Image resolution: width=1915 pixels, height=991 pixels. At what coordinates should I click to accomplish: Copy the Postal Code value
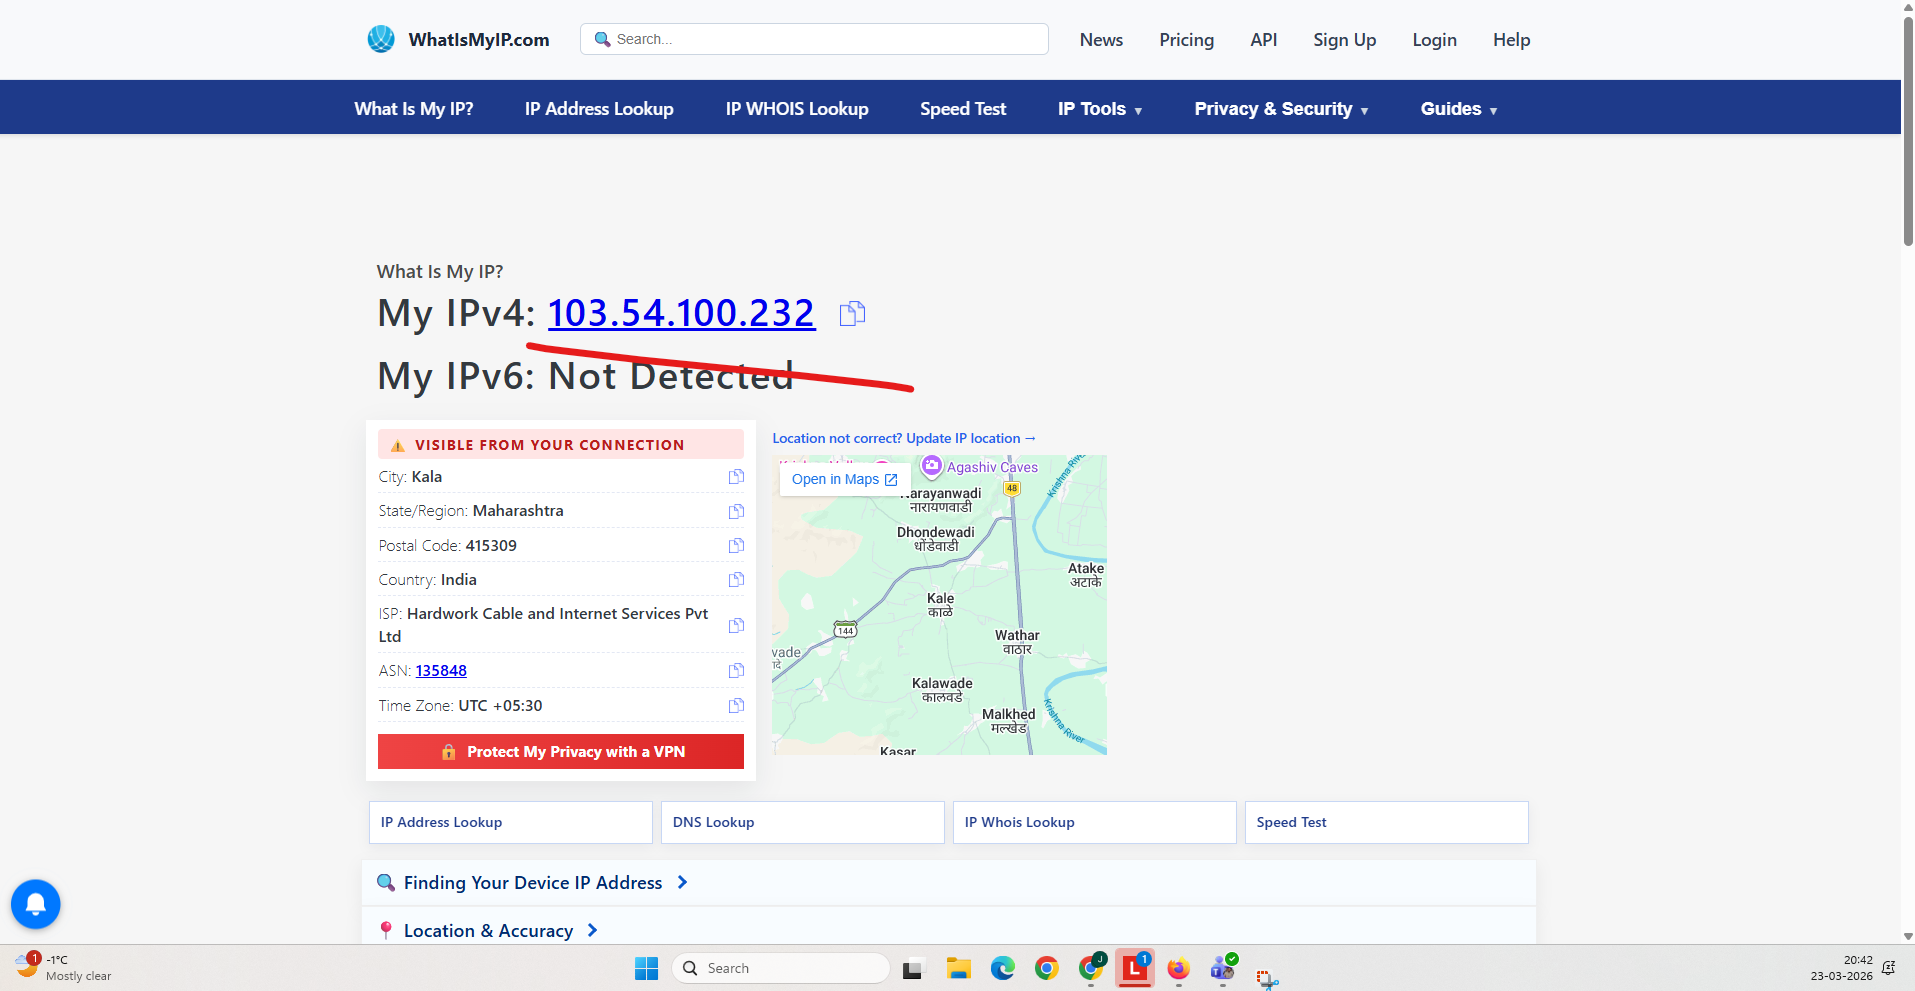tap(736, 546)
